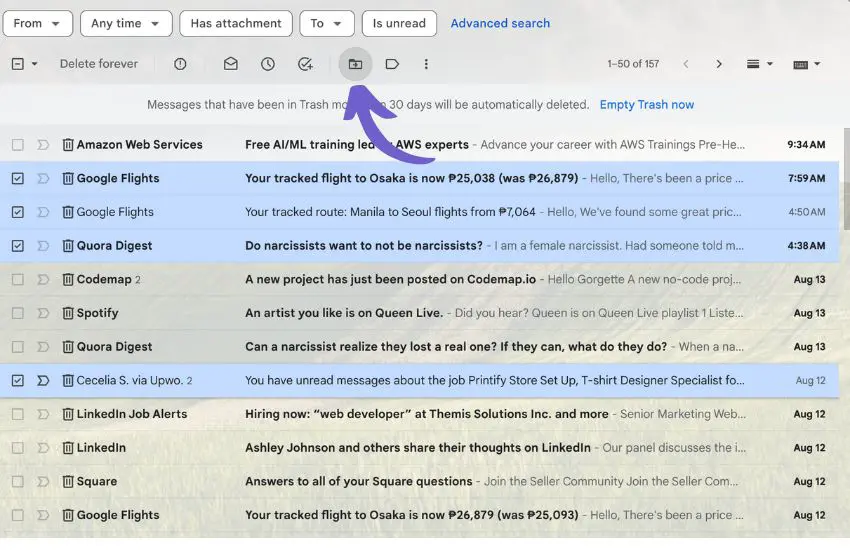Uncheck the Manila to Seoul flights email
850x550 pixels.
coord(18,212)
